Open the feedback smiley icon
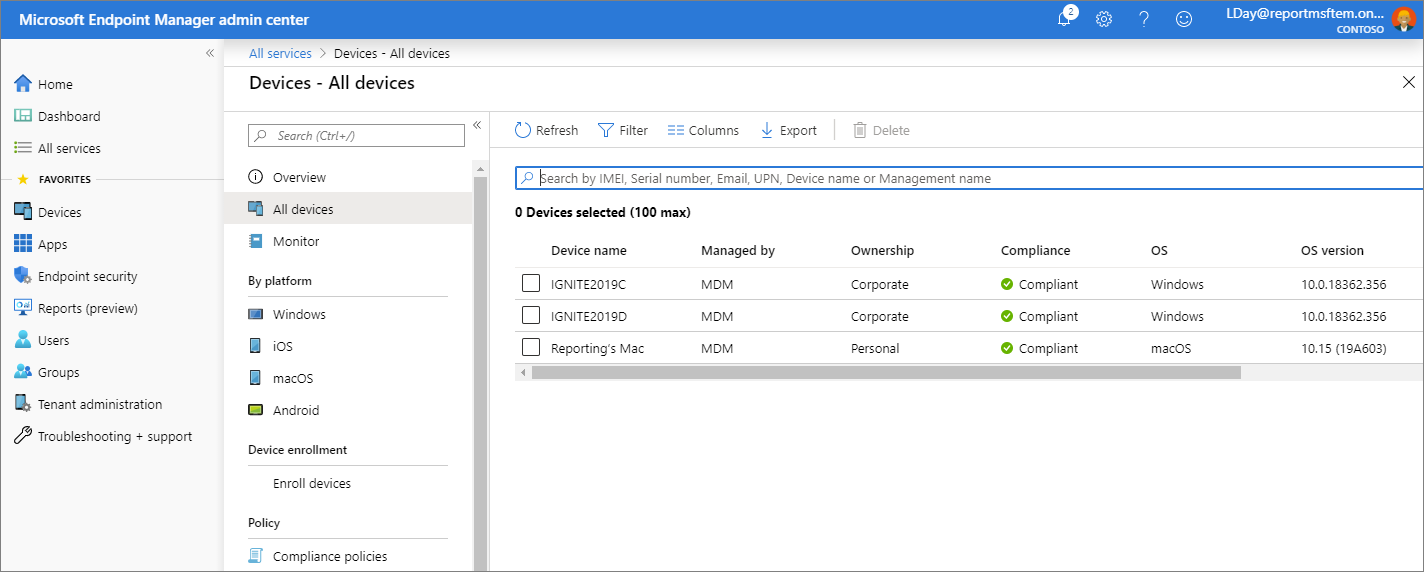This screenshot has width=1424, height=572. click(x=1184, y=19)
